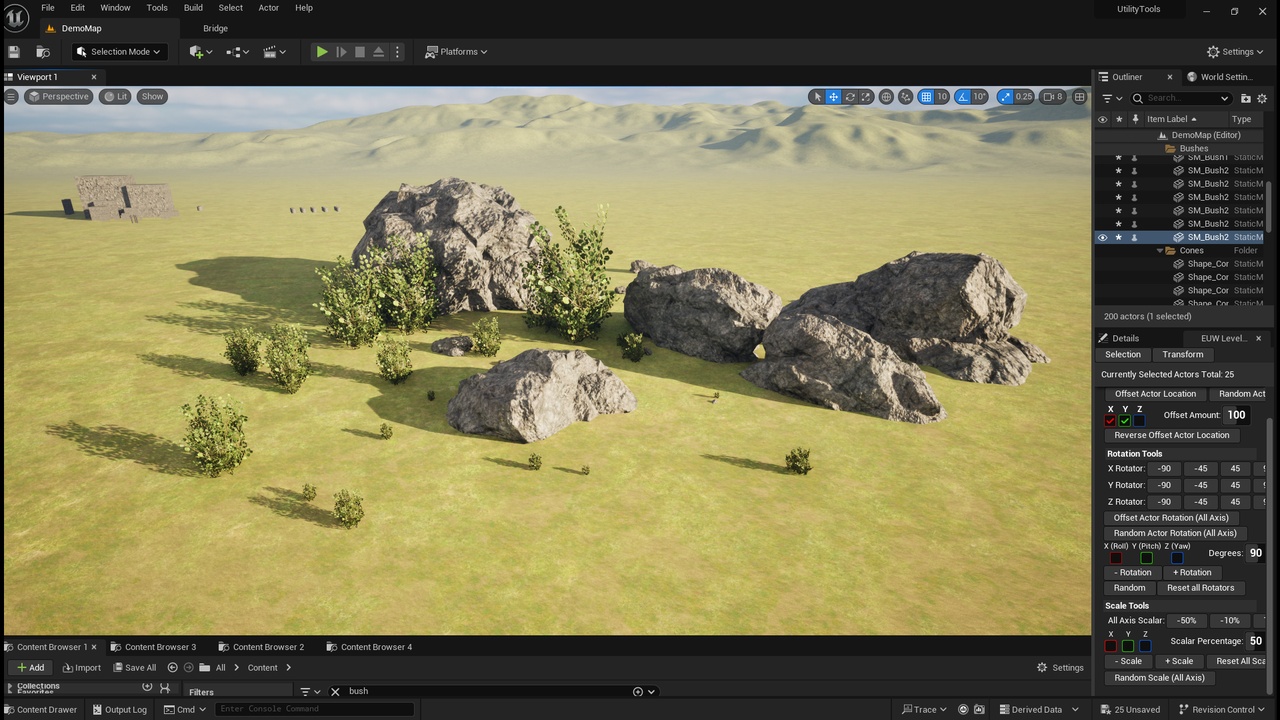Open the File menu
The image size is (1280, 720).
point(48,8)
